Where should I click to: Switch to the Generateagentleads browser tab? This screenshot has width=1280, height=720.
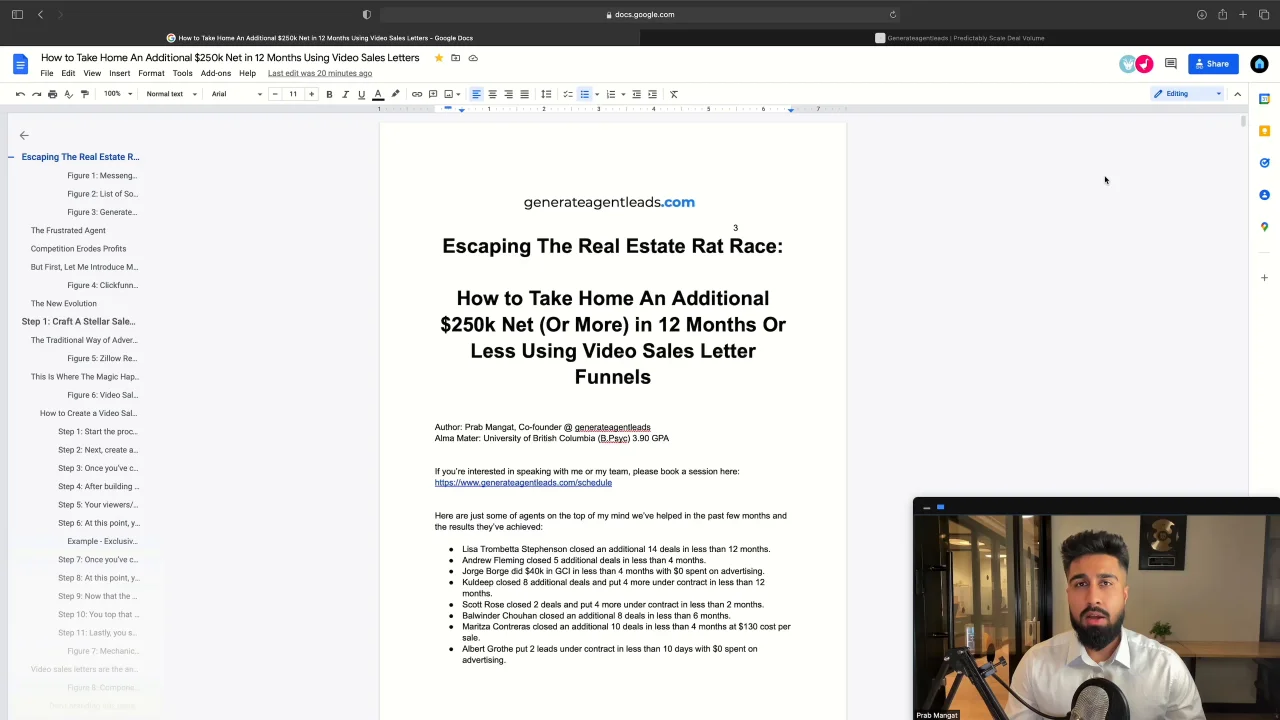click(x=959, y=38)
